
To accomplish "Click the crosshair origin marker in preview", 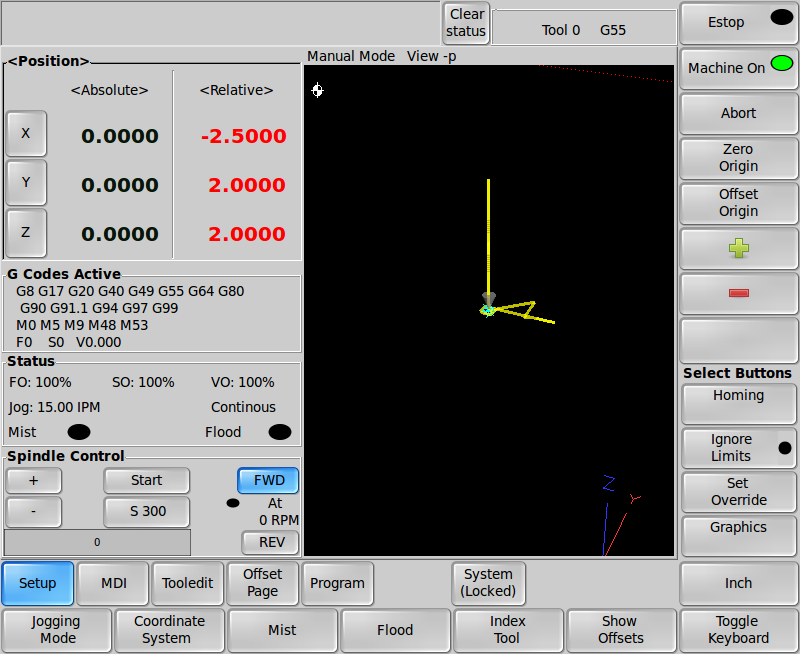I will (317, 90).
